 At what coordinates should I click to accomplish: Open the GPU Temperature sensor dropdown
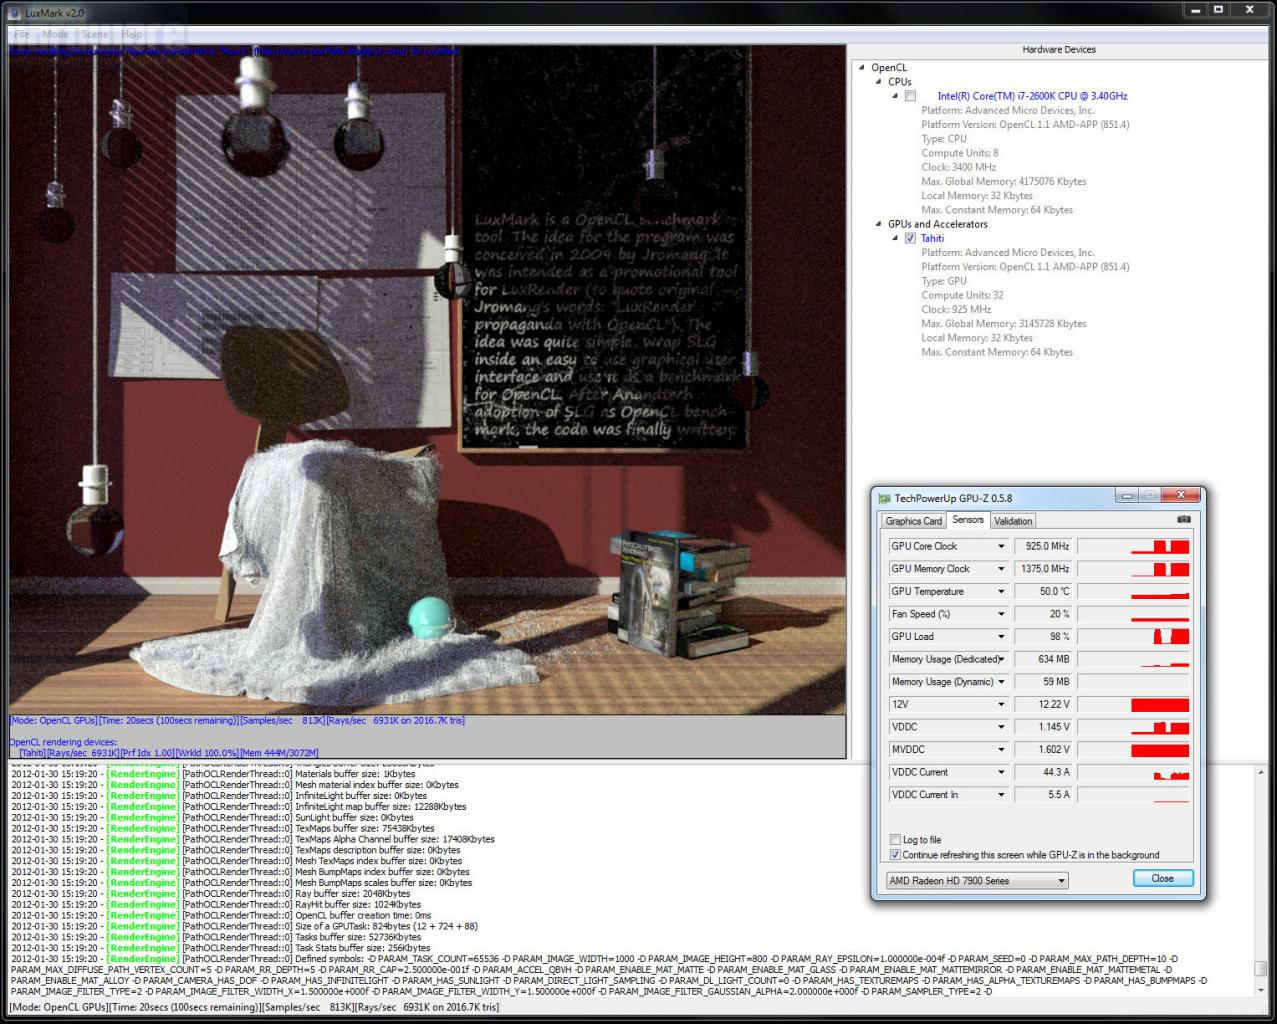pyautogui.click(x=1001, y=592)
